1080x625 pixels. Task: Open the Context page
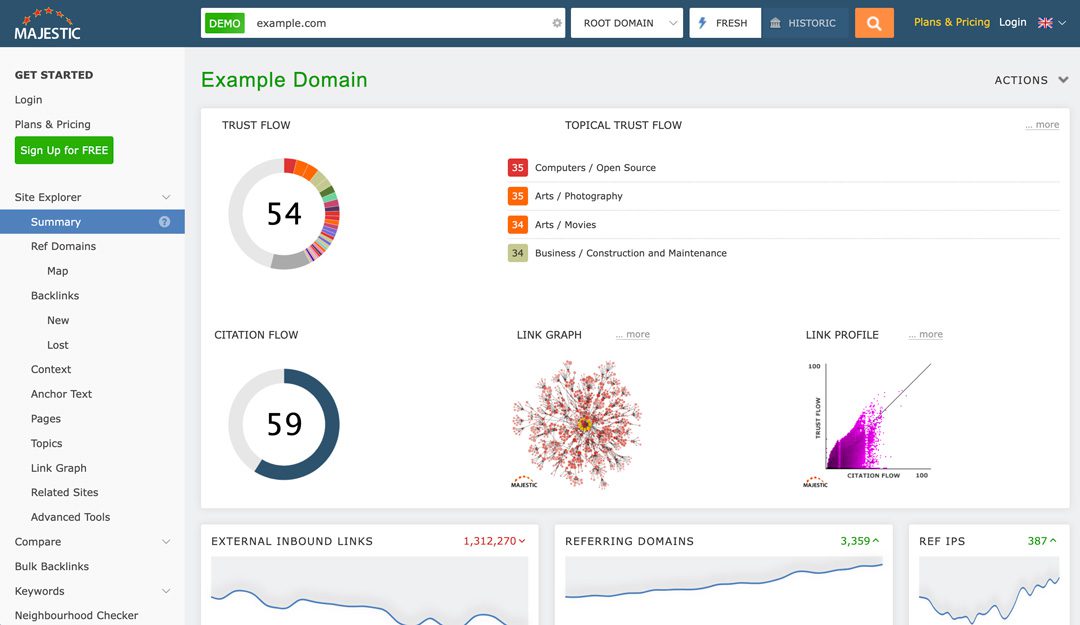click(51, 369)
